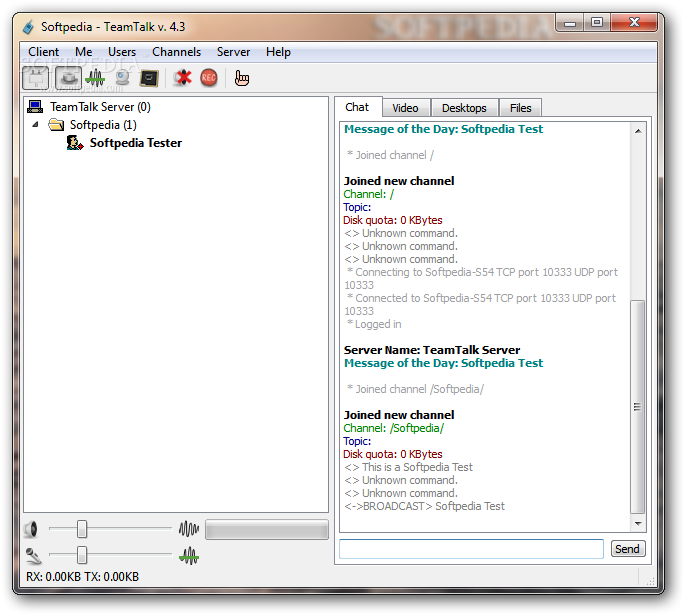Click the desktop sharing blackboard icon
685x615 pixels.
[x=149, y=79]
